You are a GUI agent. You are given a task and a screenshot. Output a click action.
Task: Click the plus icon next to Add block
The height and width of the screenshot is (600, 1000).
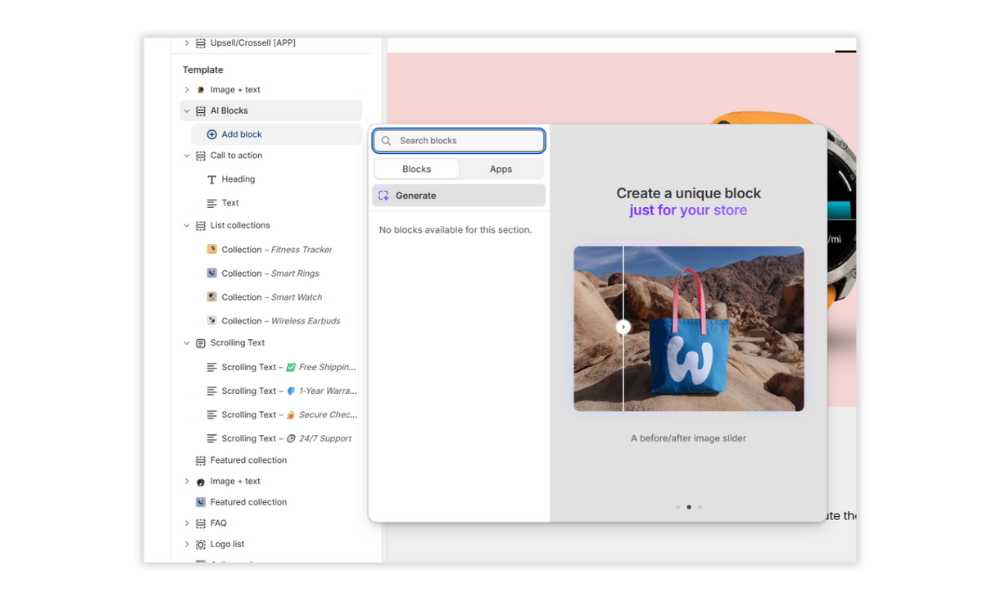point(212,135)
